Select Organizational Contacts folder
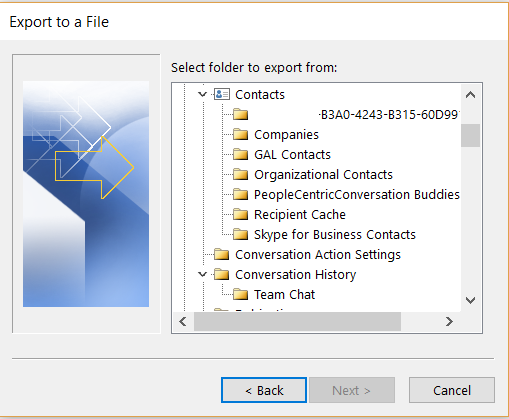 tap(323, 174)
